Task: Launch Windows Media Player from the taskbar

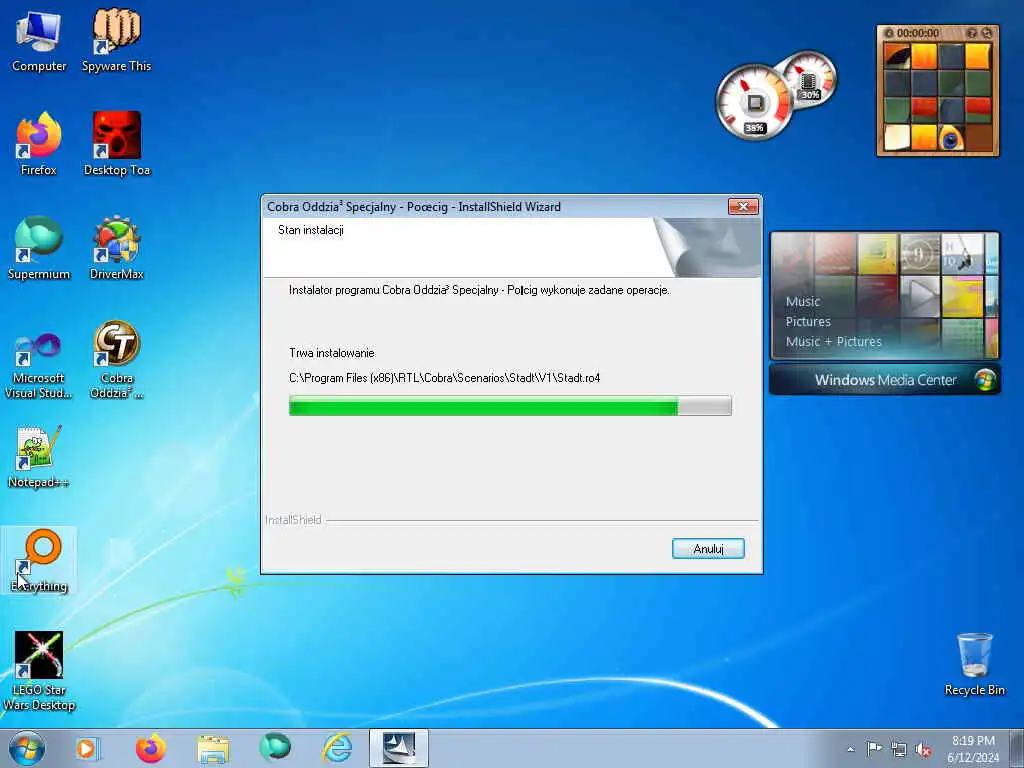Action: (87, 748)
